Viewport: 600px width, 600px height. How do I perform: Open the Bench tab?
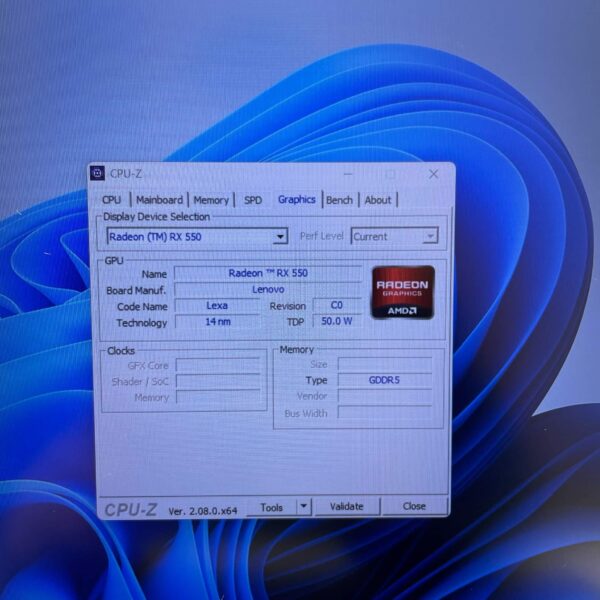[339, 200]
